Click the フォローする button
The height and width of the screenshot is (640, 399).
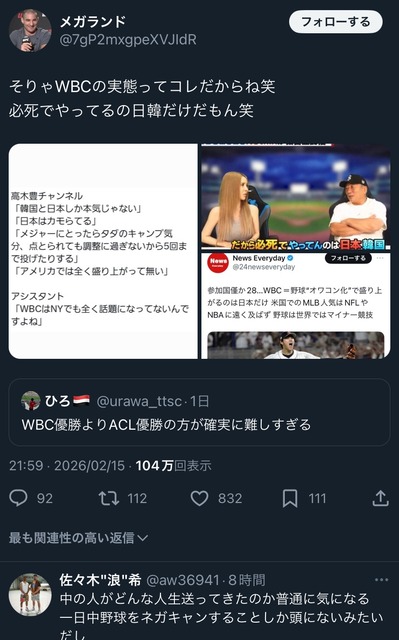(336, 22)
